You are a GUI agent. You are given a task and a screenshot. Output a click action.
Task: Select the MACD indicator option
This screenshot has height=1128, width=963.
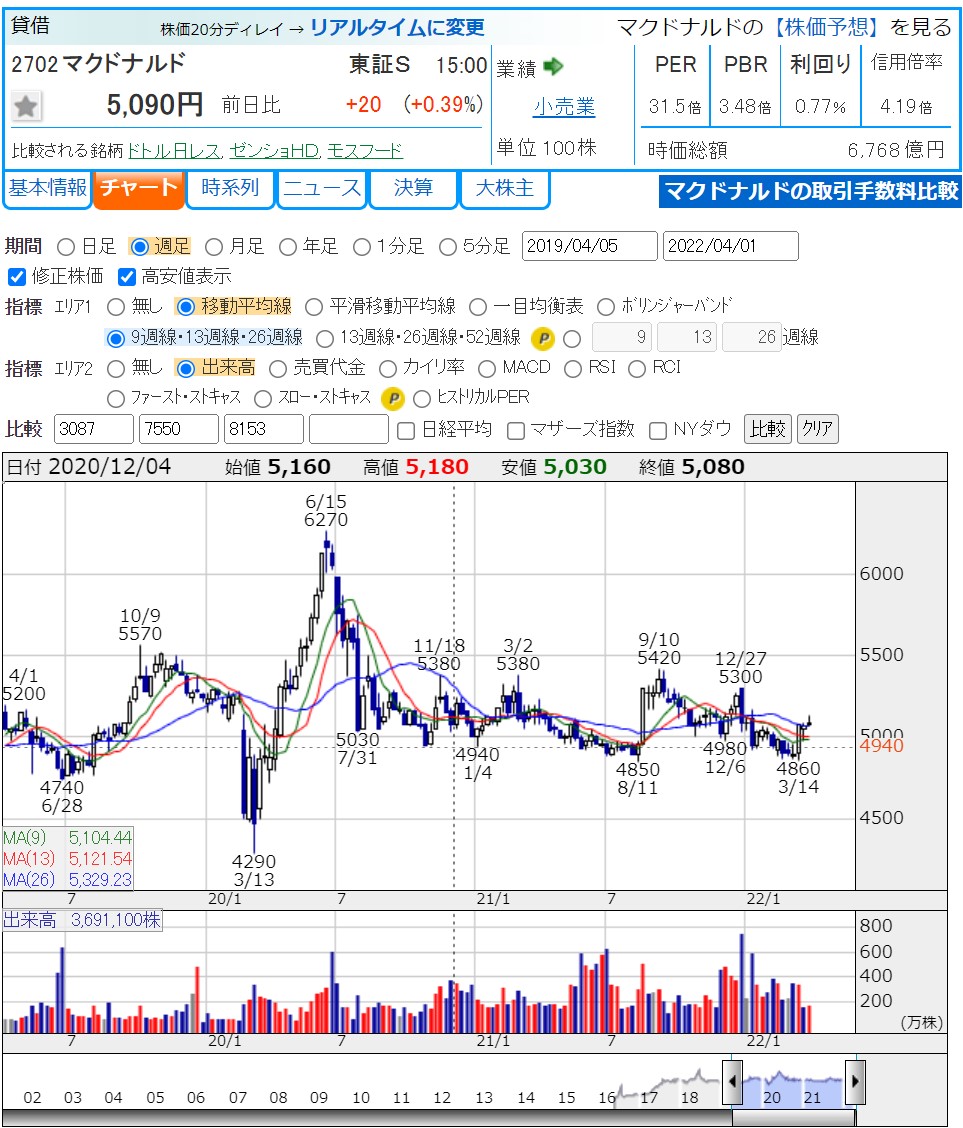click(x=486, y=368)
